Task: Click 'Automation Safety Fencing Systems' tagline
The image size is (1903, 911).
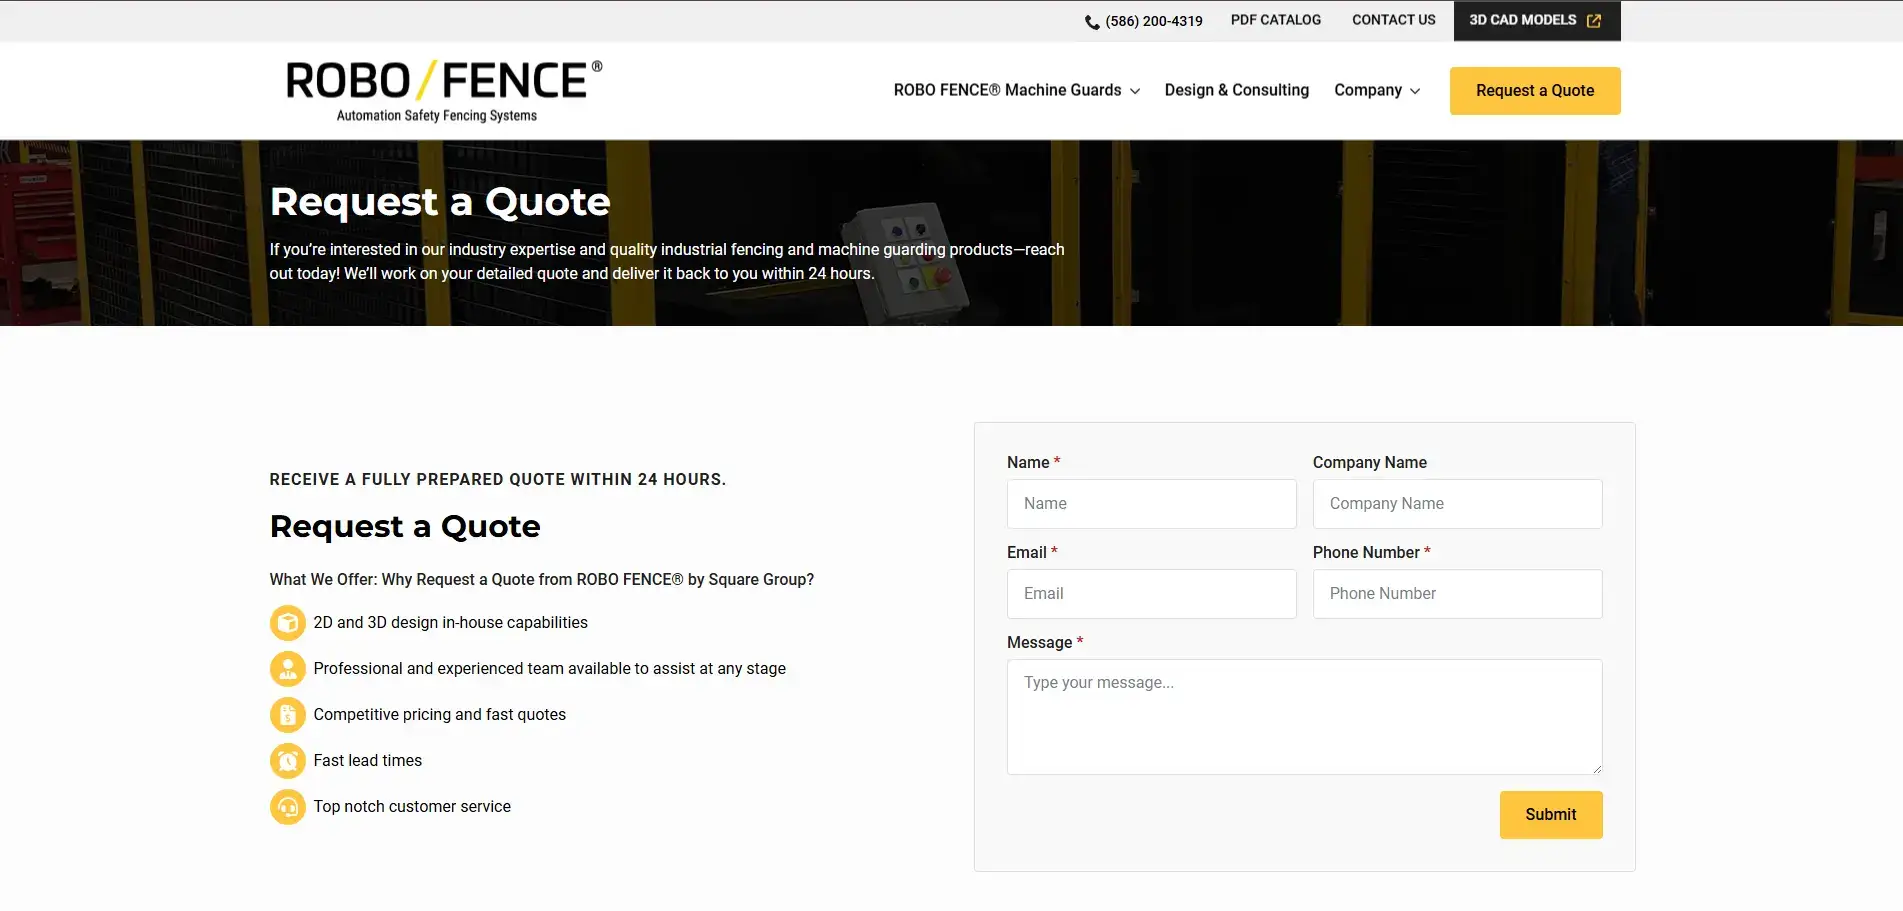Action: 437,116
